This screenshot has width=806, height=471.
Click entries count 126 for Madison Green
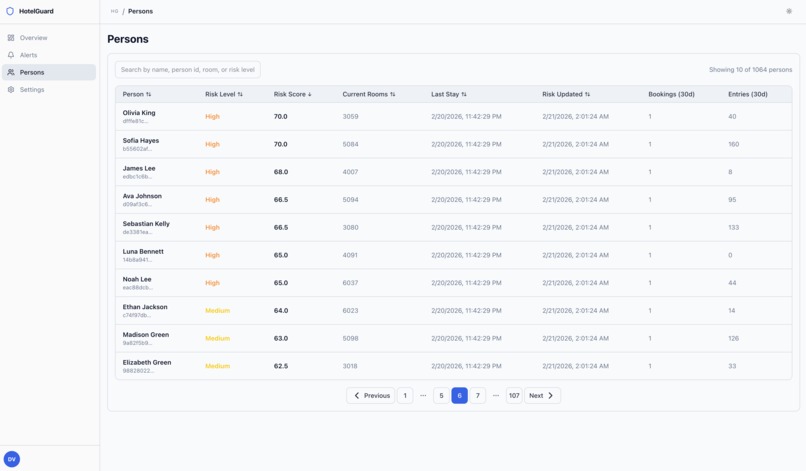(x=734, y=338)
